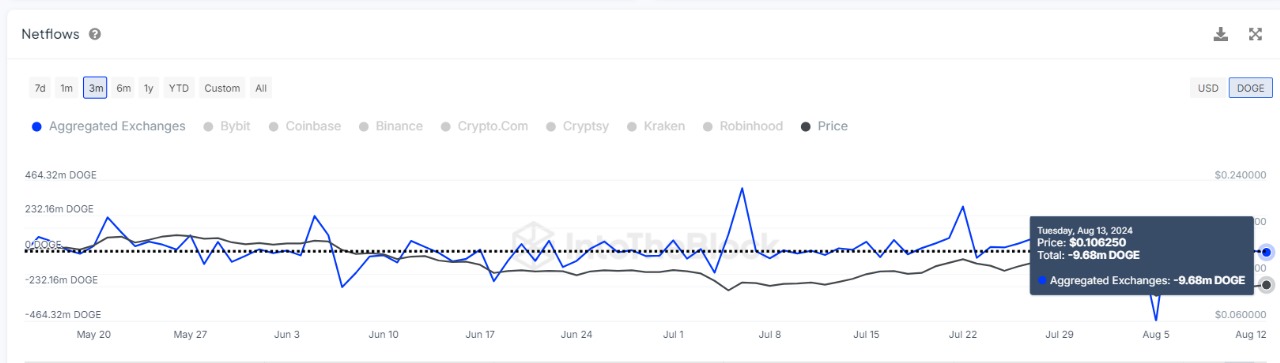Click the Jun 10 axis label
The width and height of the screenshot is (1280, 363).
pyautogui.click(x=383, y=335)
